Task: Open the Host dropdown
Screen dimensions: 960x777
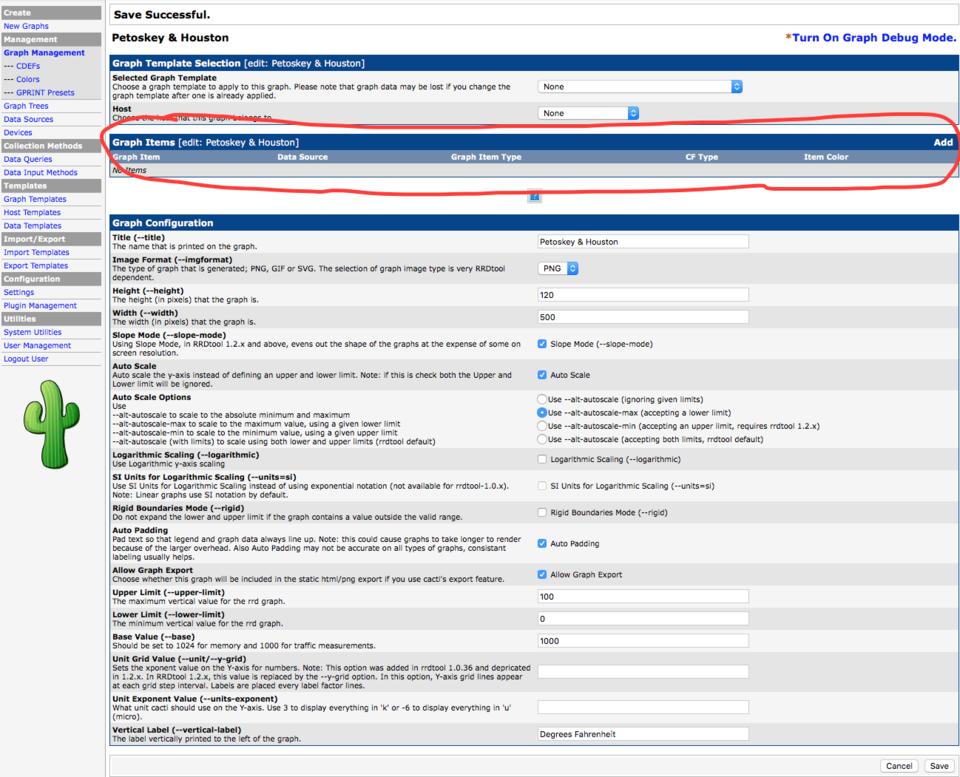Action: 589,113
